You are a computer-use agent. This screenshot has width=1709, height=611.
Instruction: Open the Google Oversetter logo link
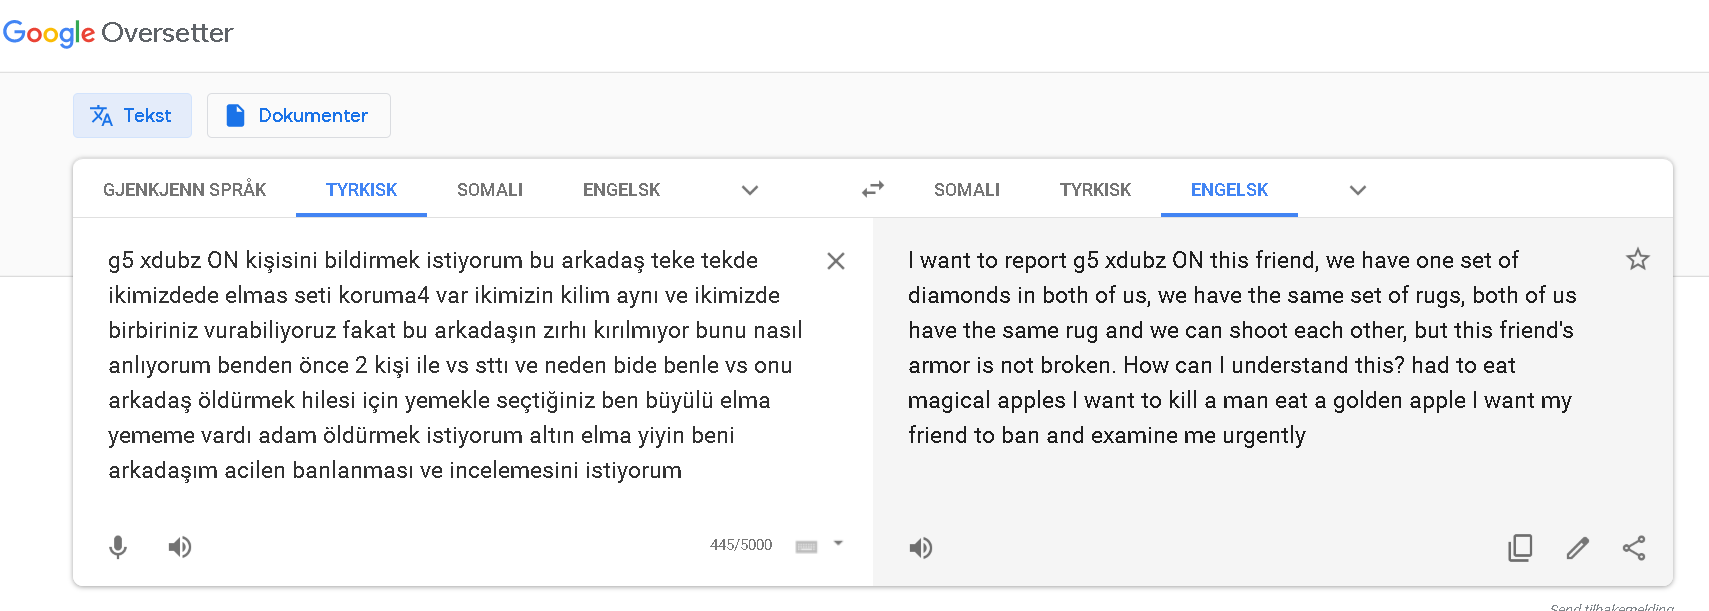coord(118,33)
